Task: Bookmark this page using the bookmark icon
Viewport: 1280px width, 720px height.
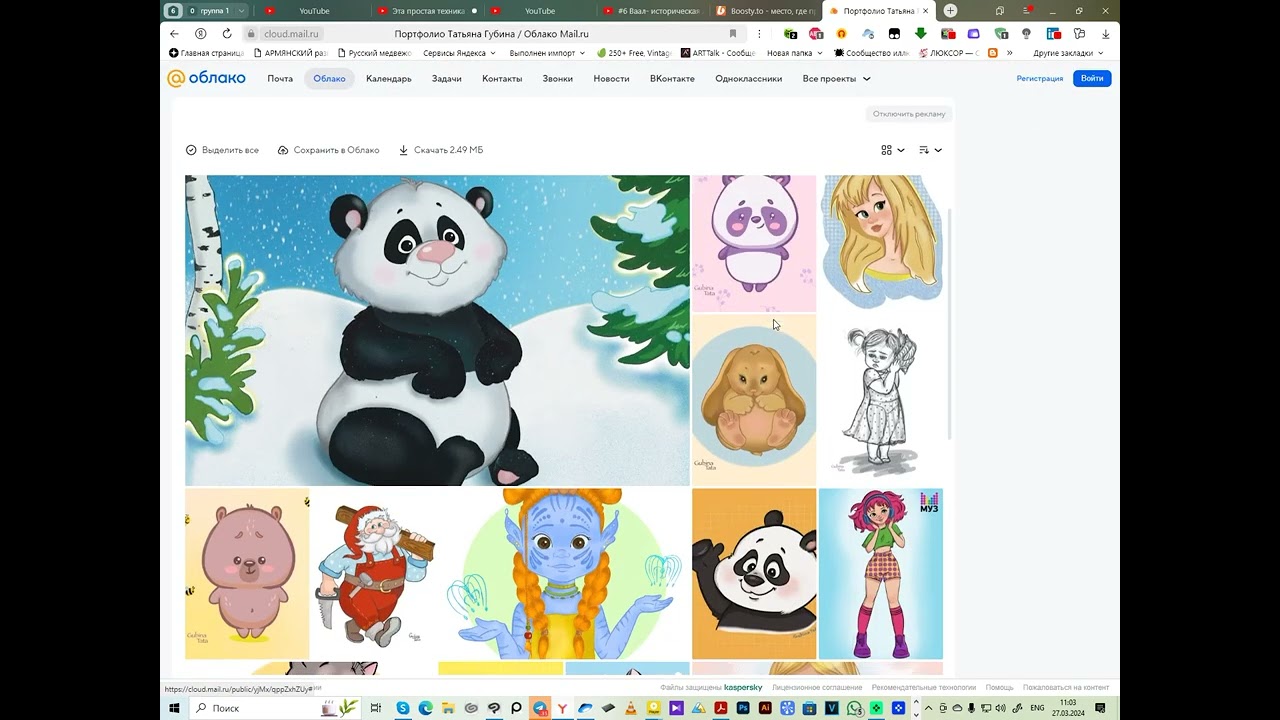Action: (x=733, y=33)
